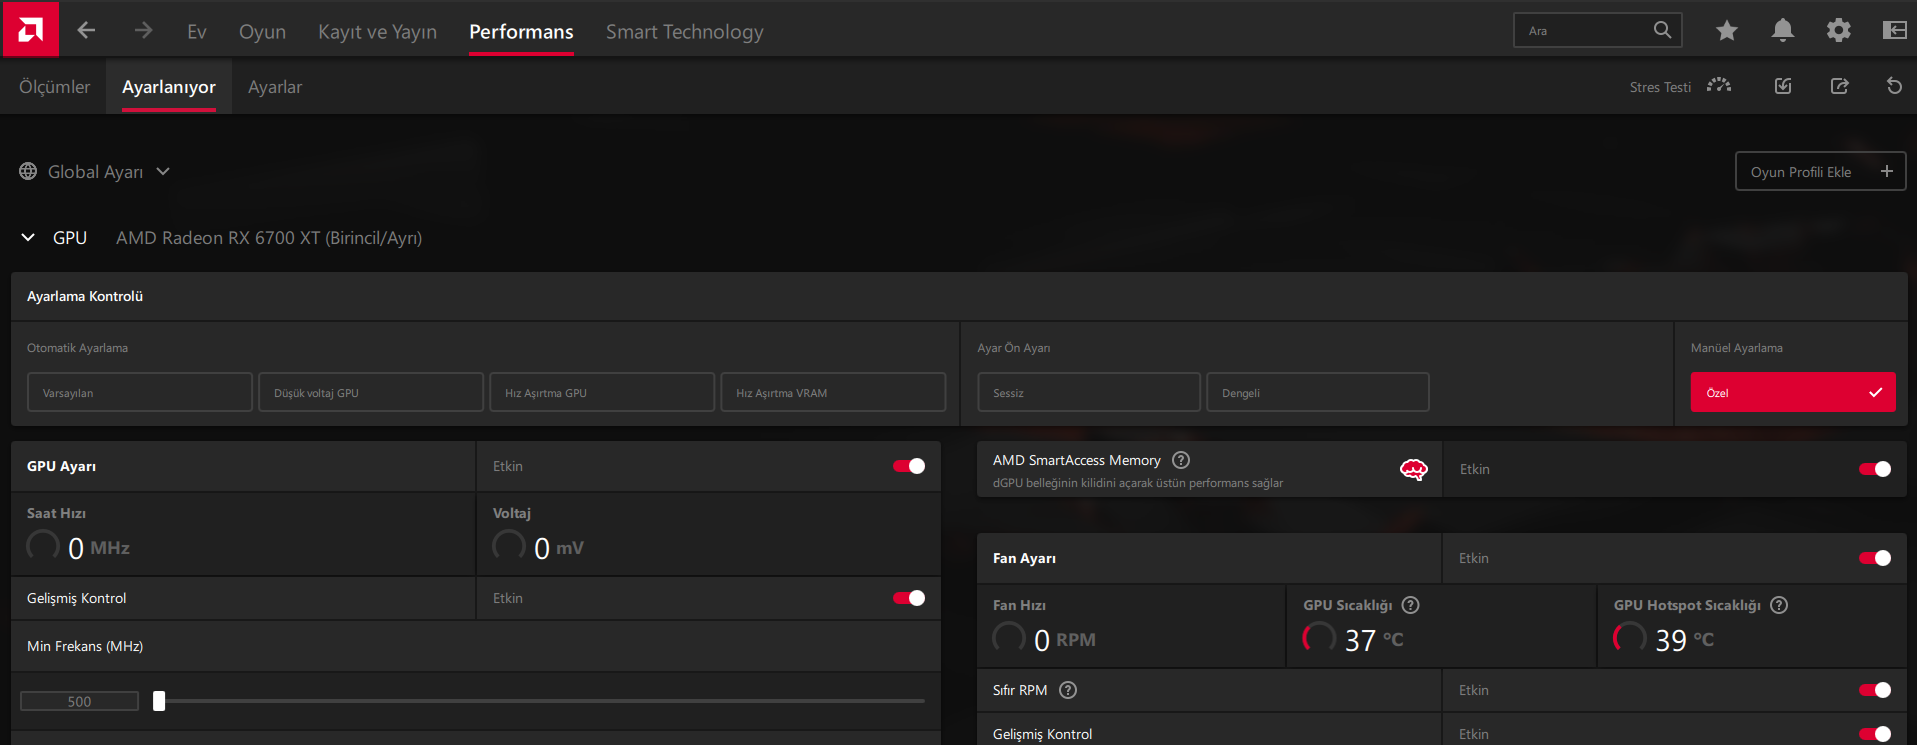Click the Min Frekans slider track
The width and height of the screenshot is (1917, 745).
pos(540,701)
